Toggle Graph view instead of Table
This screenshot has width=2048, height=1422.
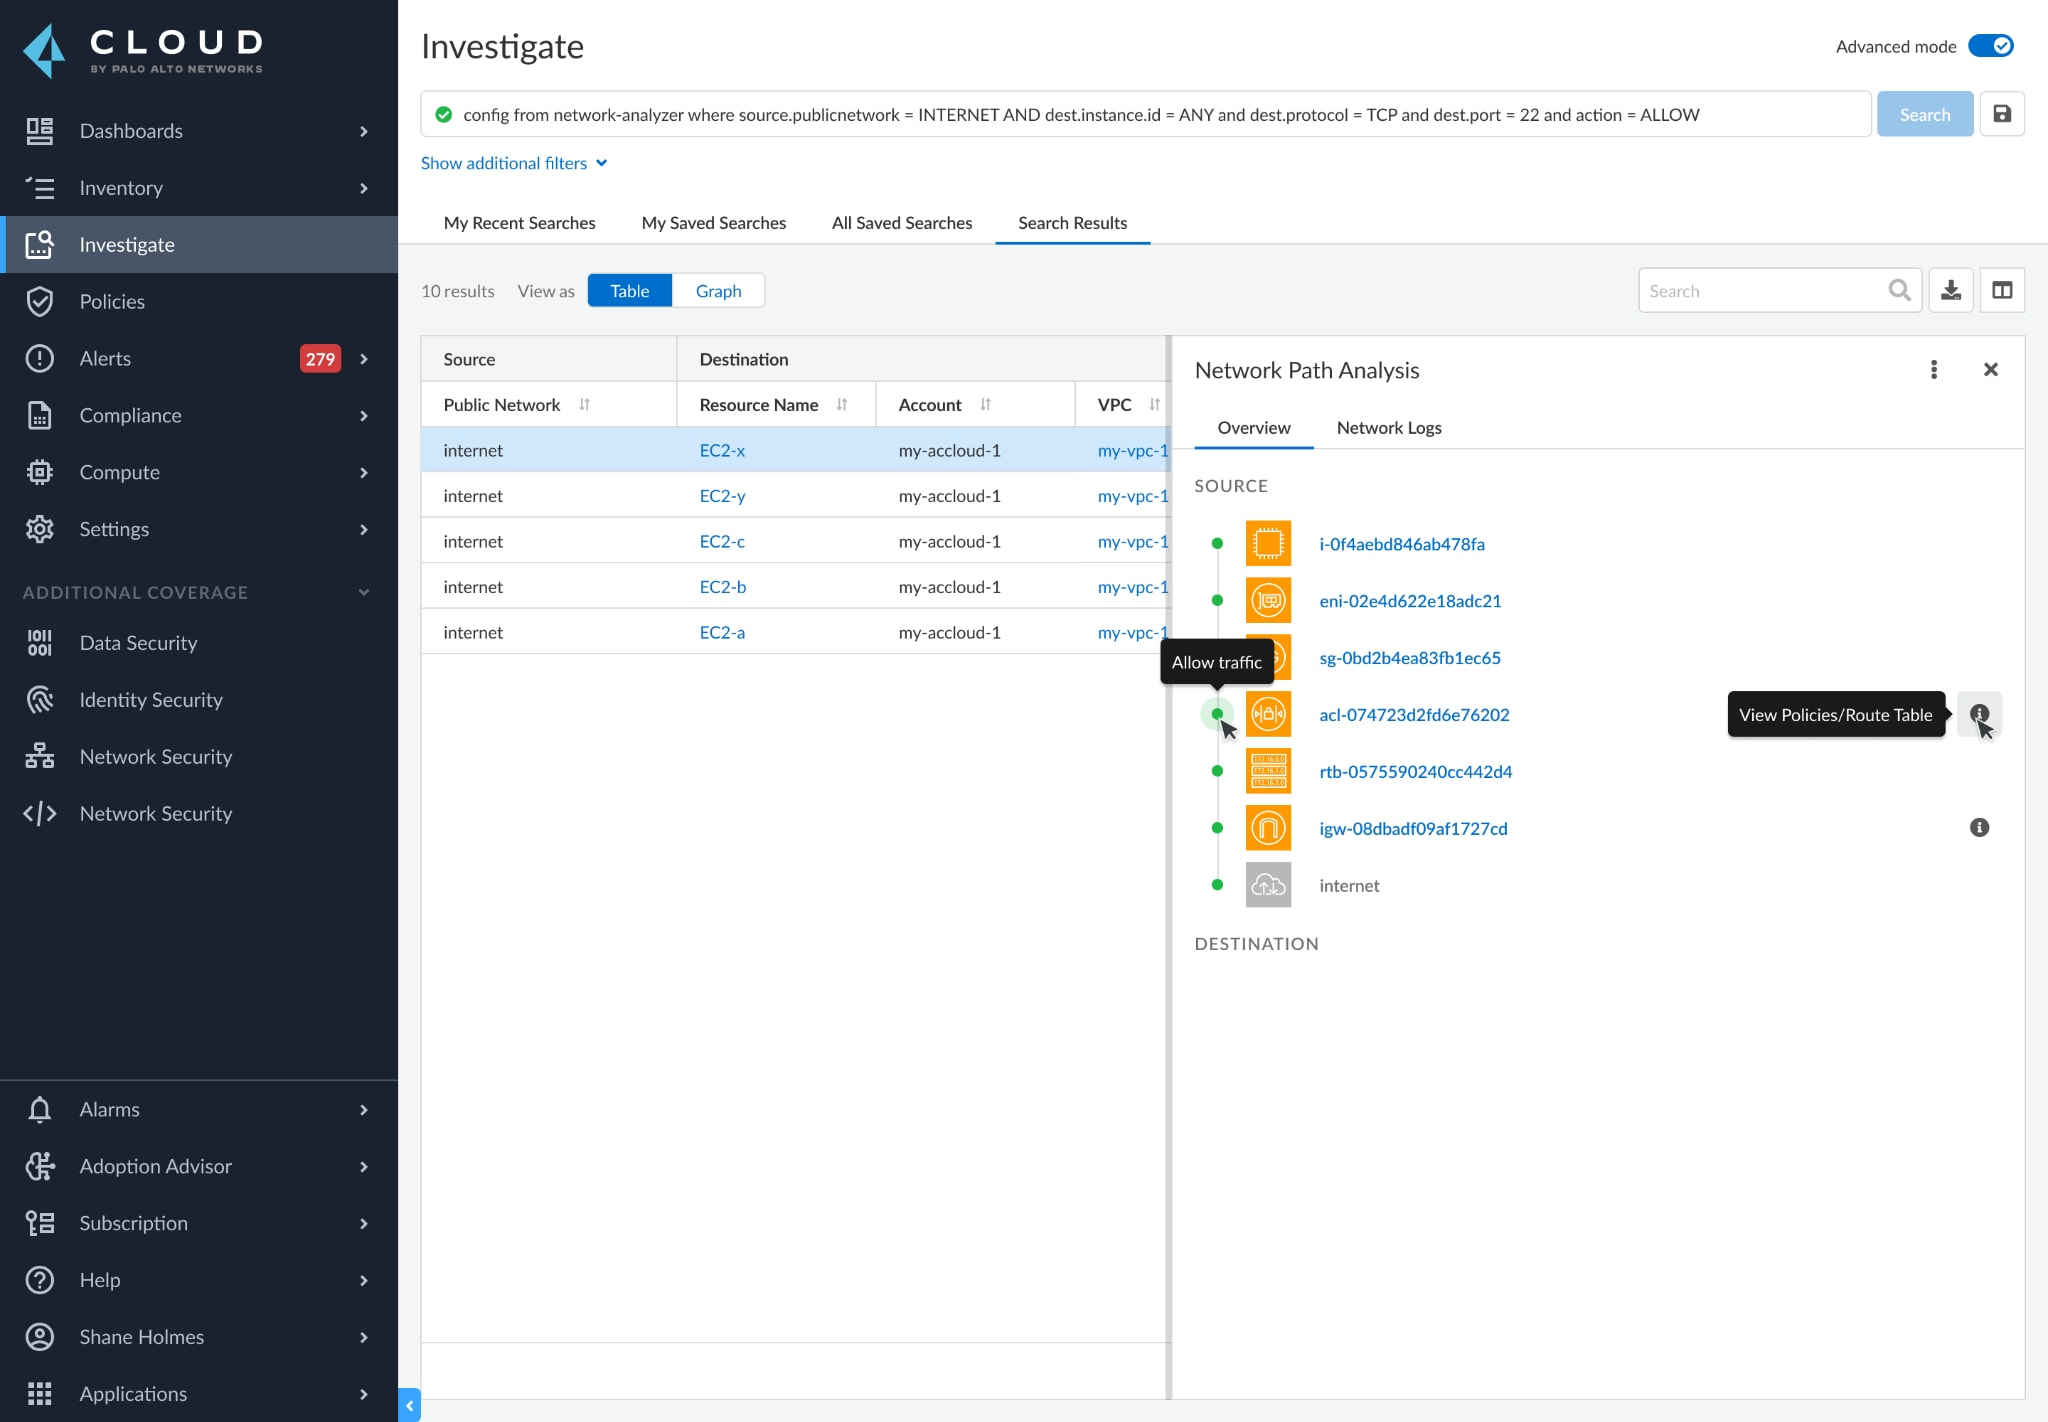click(x=717, y=291)
